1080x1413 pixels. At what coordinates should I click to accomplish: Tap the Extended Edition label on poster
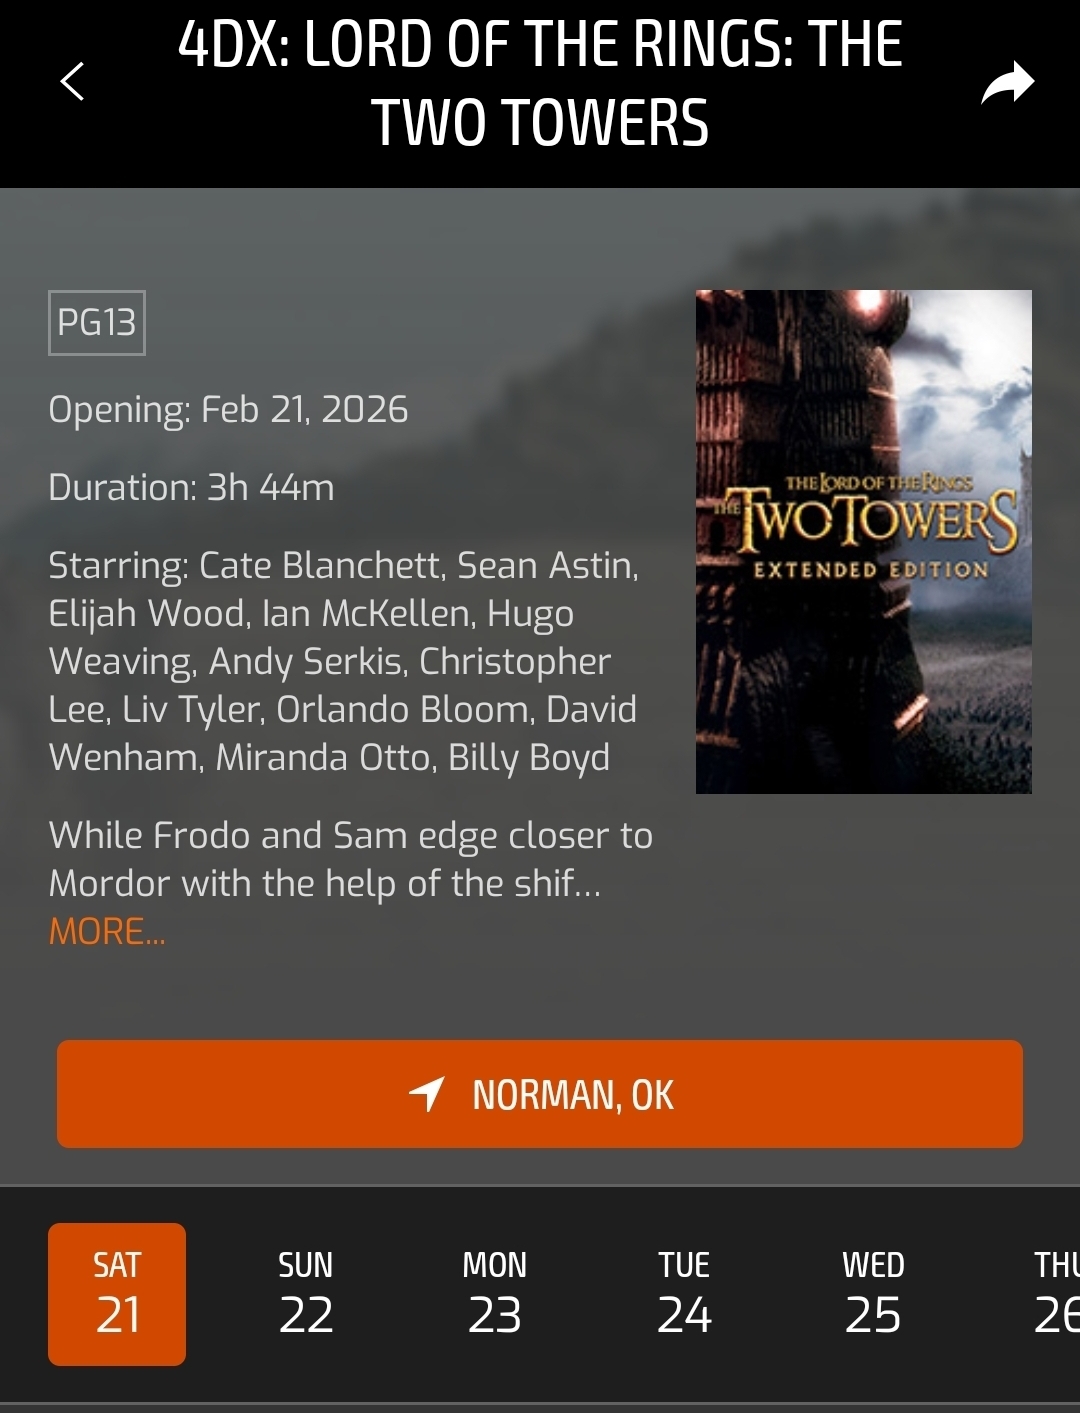click(871, 570)
